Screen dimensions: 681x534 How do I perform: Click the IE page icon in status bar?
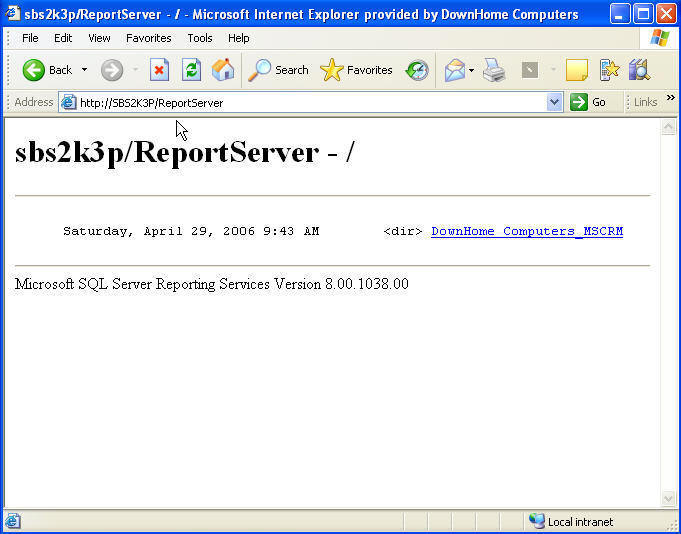13,521
